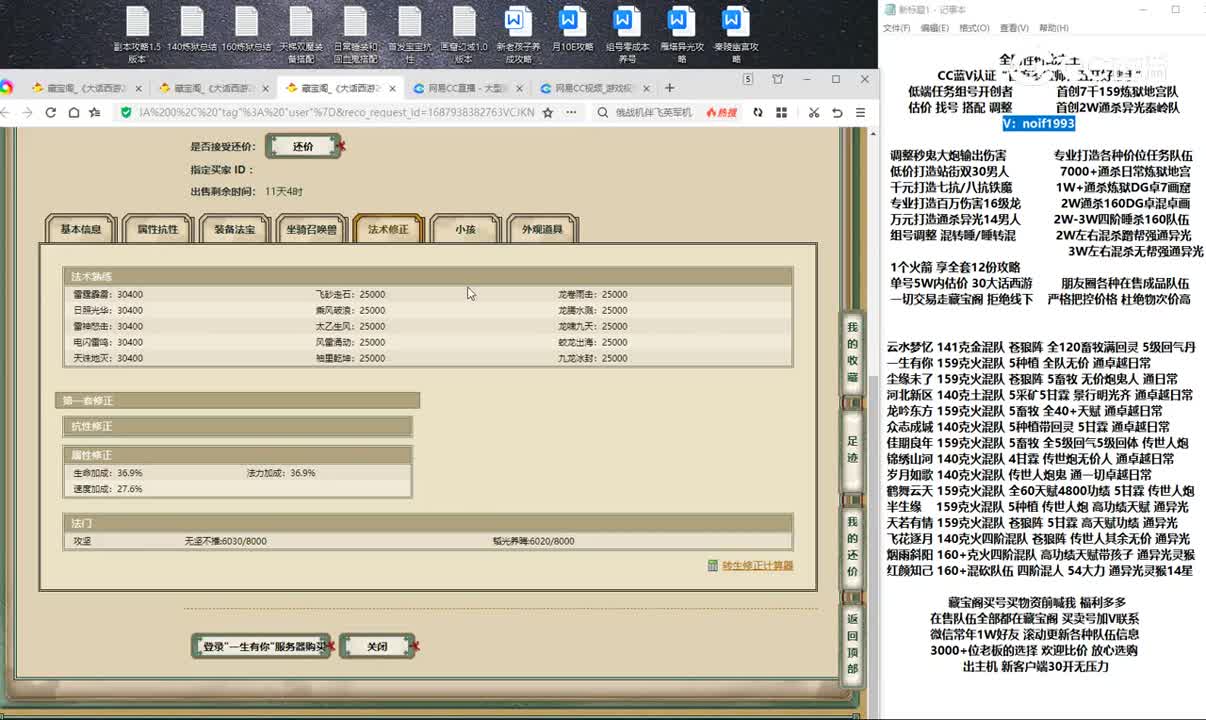Viewport: 1206px width, 720px height.
Task: Click the undo closed tab icon
Action: [837, 113]
